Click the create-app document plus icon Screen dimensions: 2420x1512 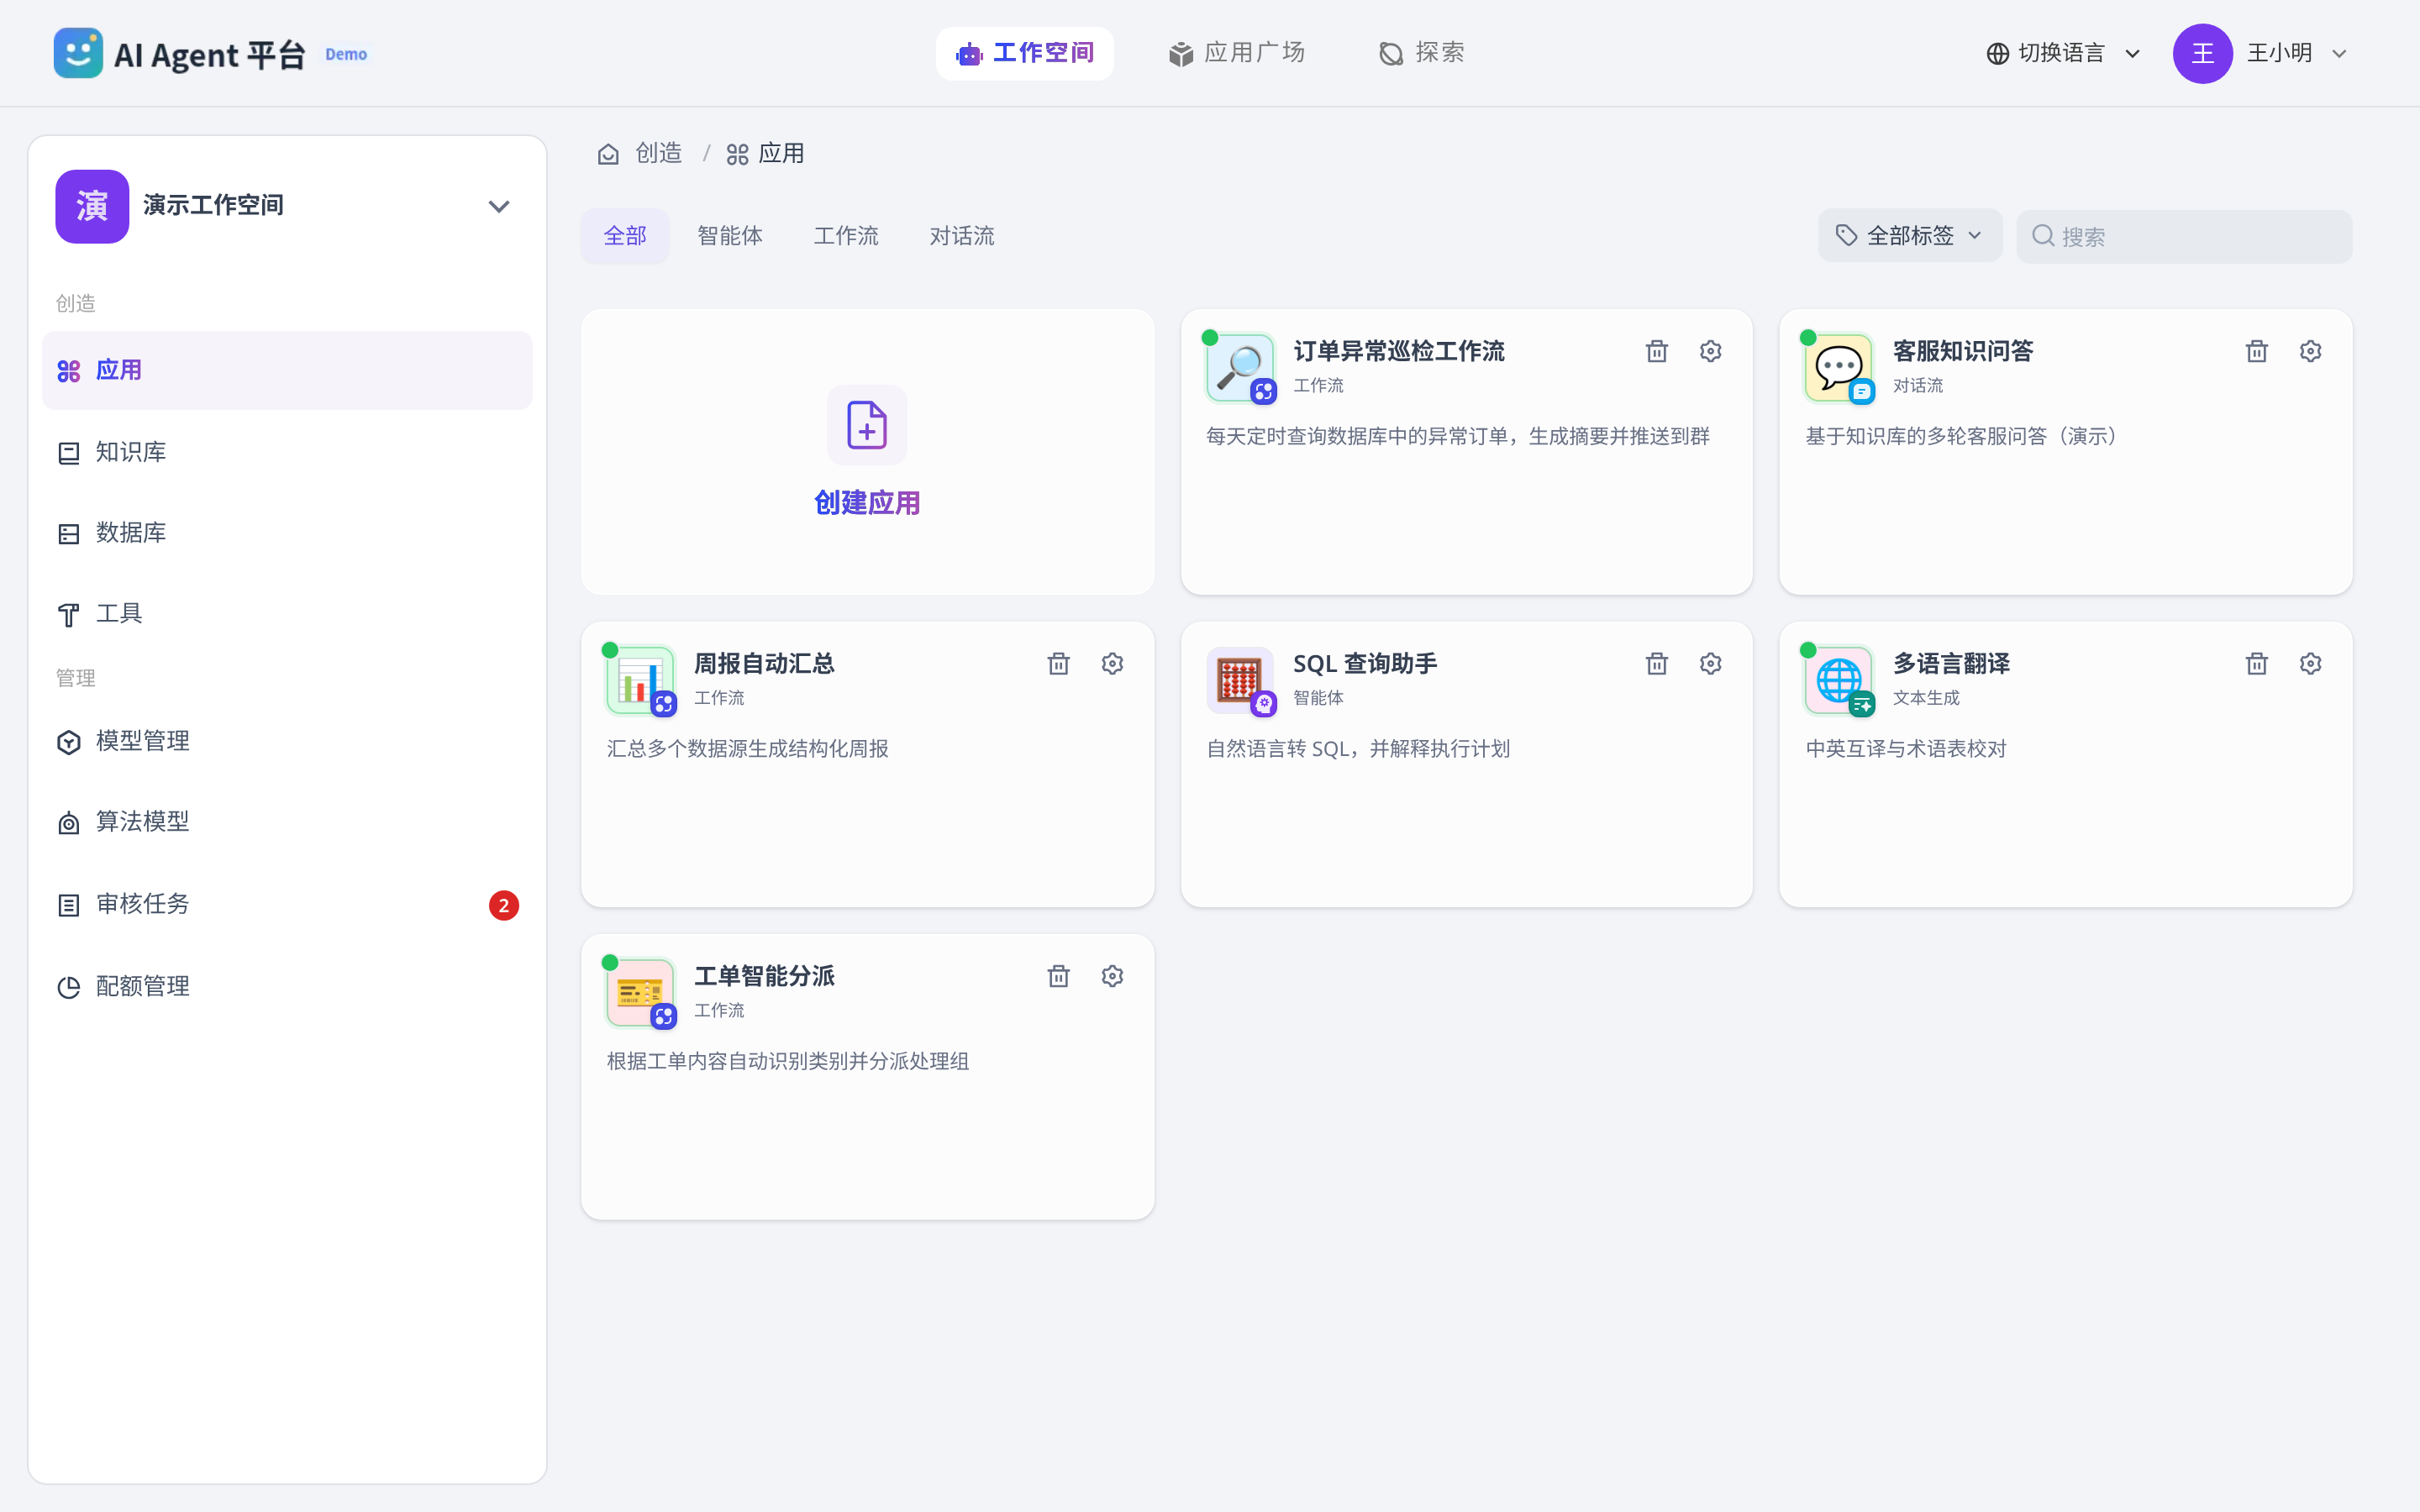(867, 425)
